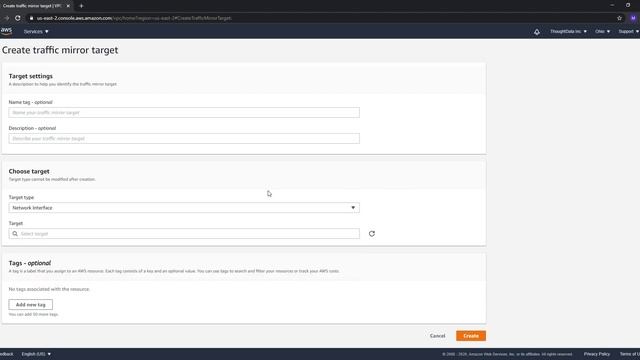Click the AWS logo home icon

pyautogui.click(x=6, y=31)
